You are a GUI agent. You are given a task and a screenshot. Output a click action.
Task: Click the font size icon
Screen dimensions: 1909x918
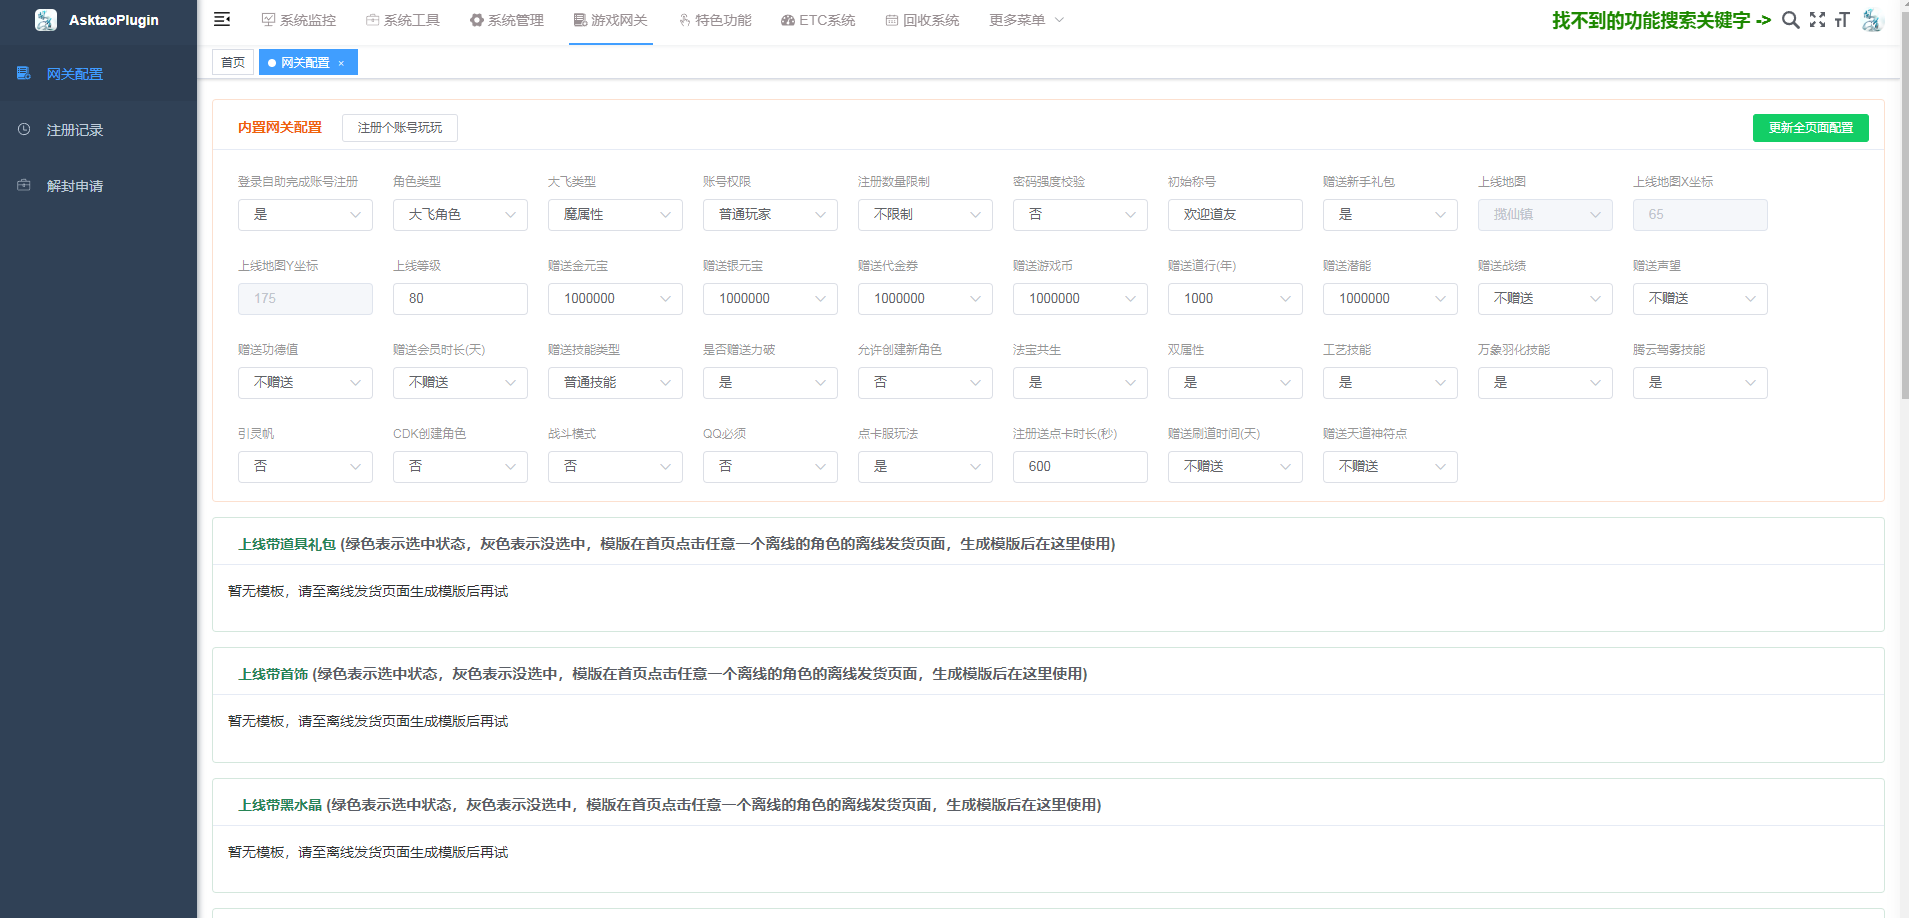1842,20
